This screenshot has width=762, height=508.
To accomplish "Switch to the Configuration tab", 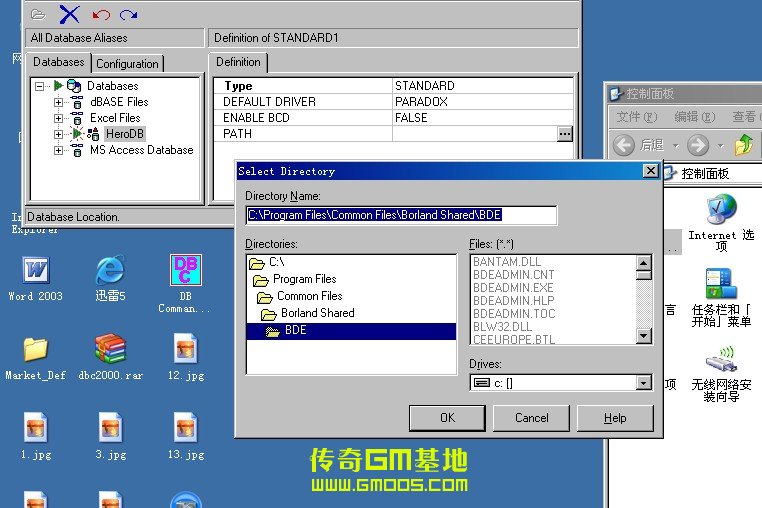I will click(x=127, y=64).
